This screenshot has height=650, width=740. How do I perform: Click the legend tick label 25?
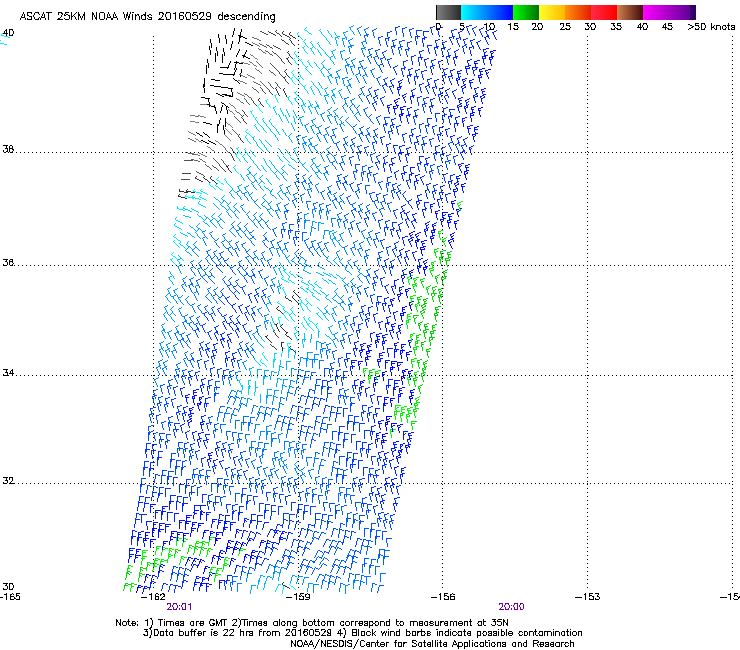coord(565,26)
